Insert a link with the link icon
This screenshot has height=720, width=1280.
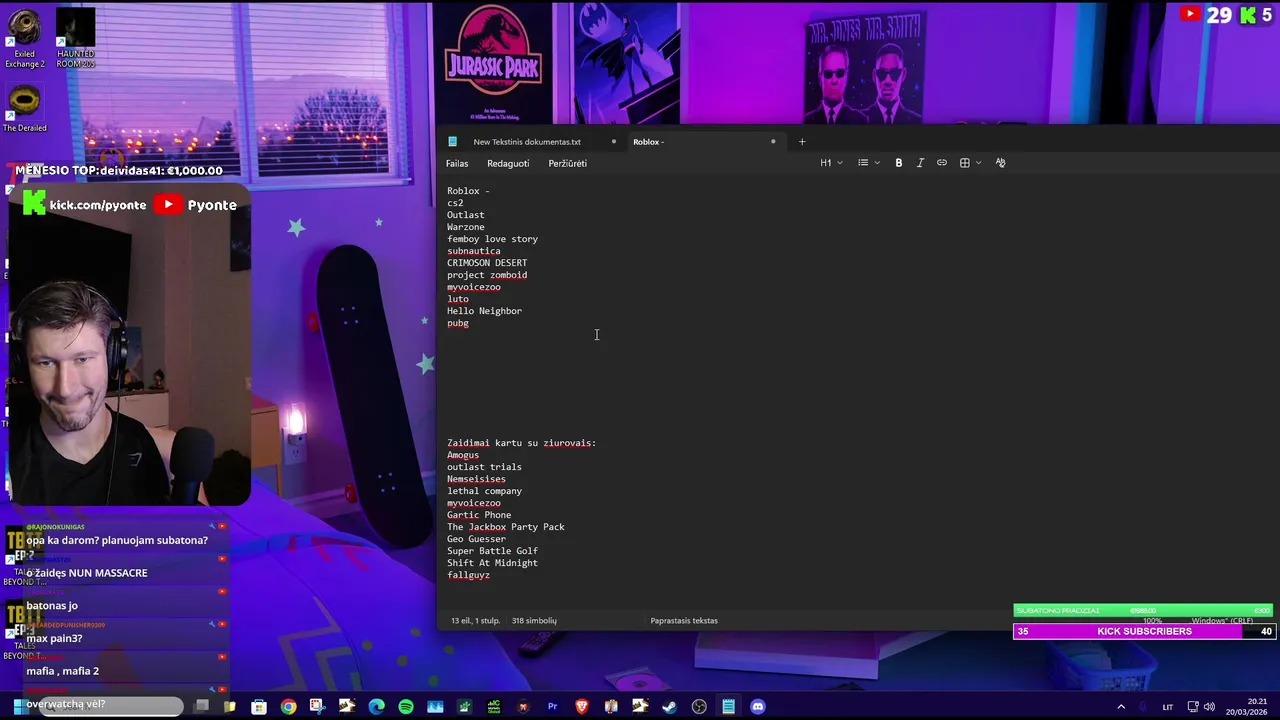click(x=941, y=163)
